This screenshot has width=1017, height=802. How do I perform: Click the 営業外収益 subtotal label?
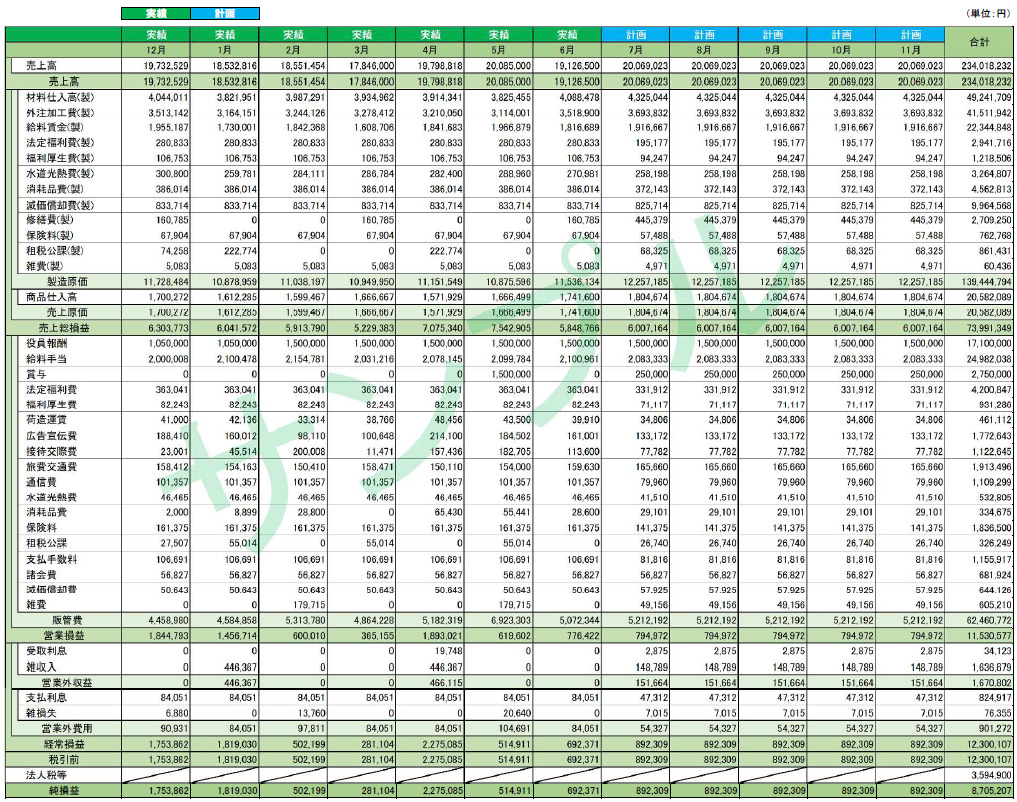(x=67, y=682)
